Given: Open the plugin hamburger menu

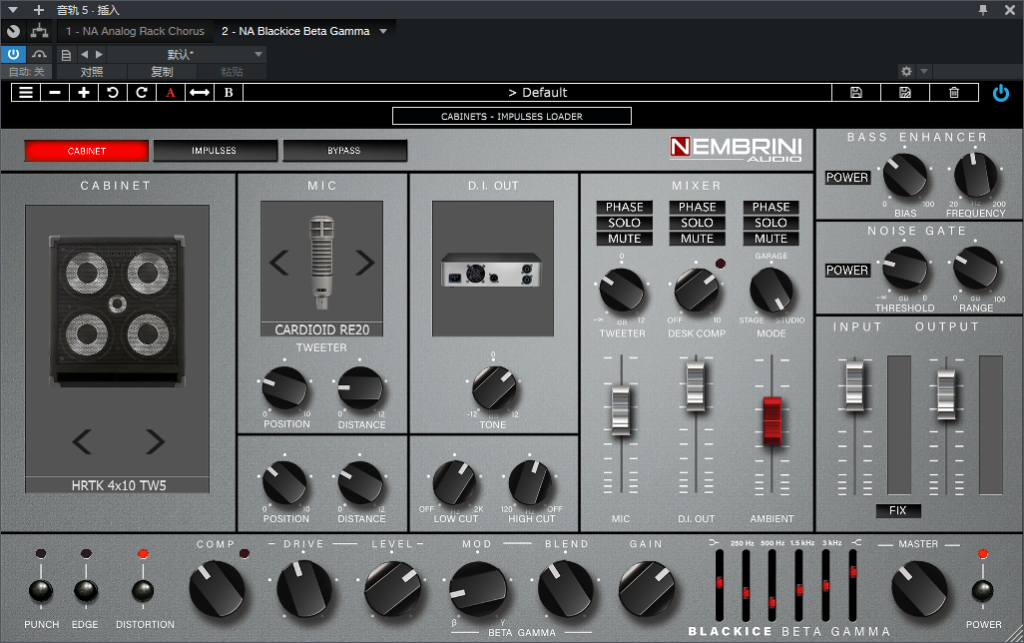Looking at the screenshot, I should coord(26,93).
